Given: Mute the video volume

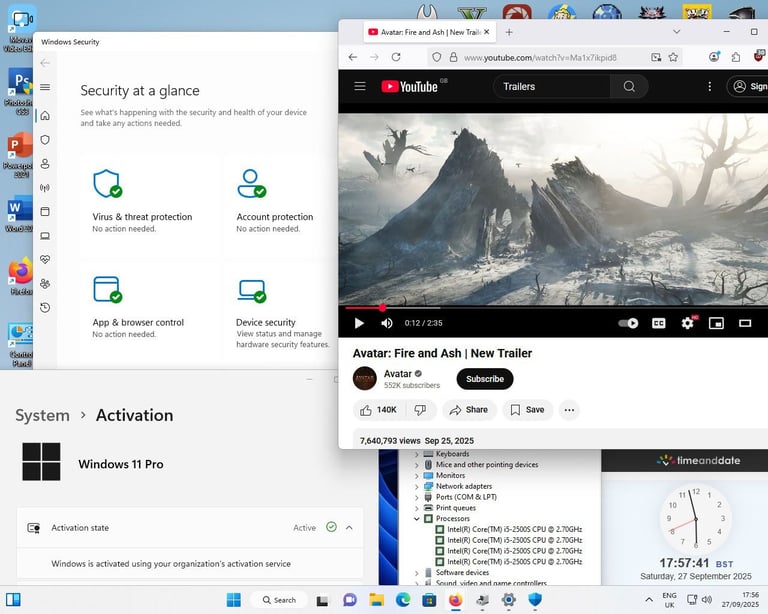Looking at the screenshot, I should 387,323.
